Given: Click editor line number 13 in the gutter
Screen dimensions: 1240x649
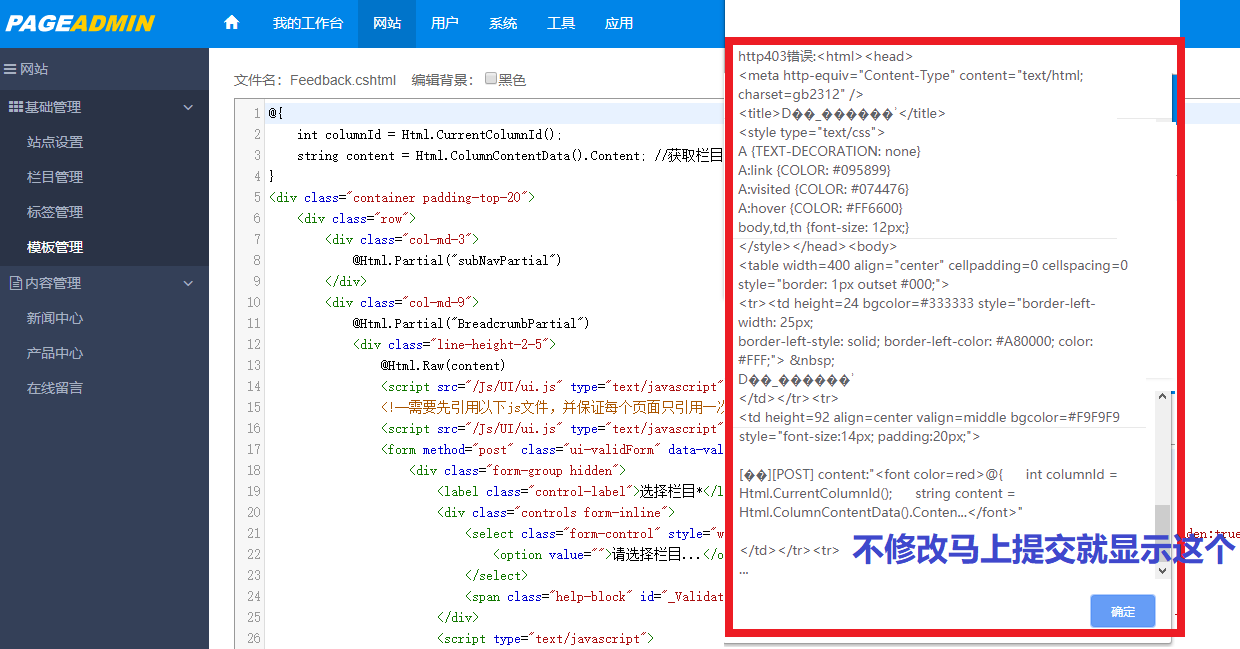Looking at the screenshot, I should tap(253, 365).
